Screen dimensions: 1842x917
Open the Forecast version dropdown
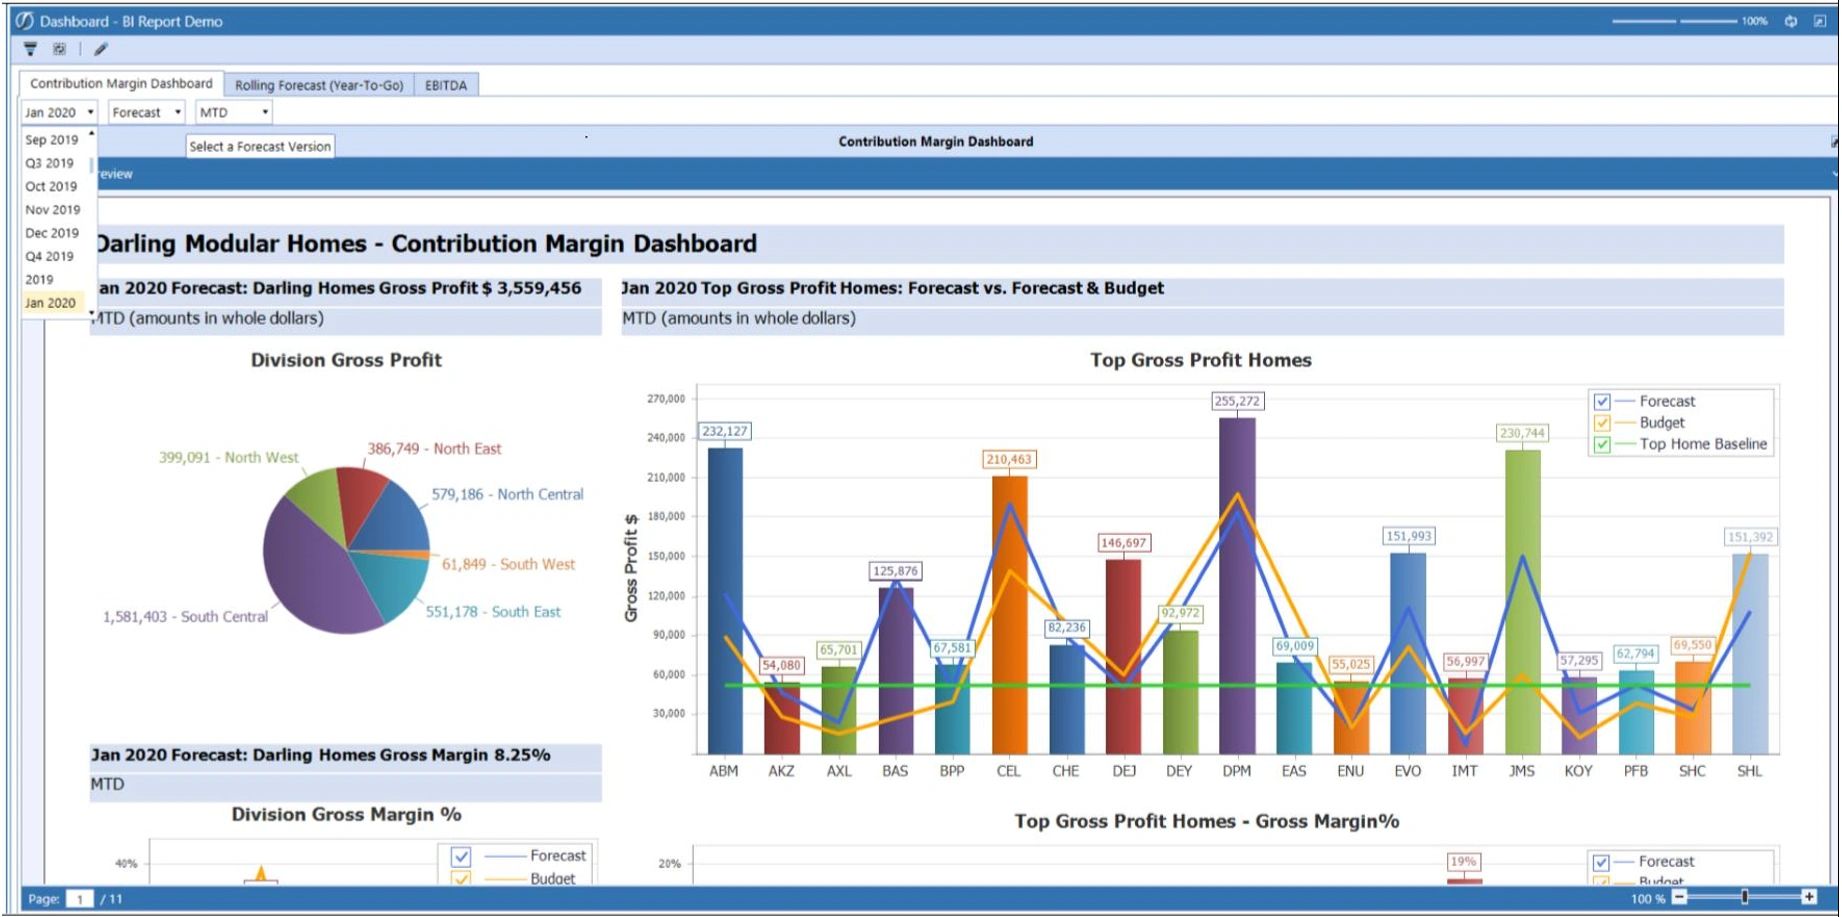coord(147,113)
